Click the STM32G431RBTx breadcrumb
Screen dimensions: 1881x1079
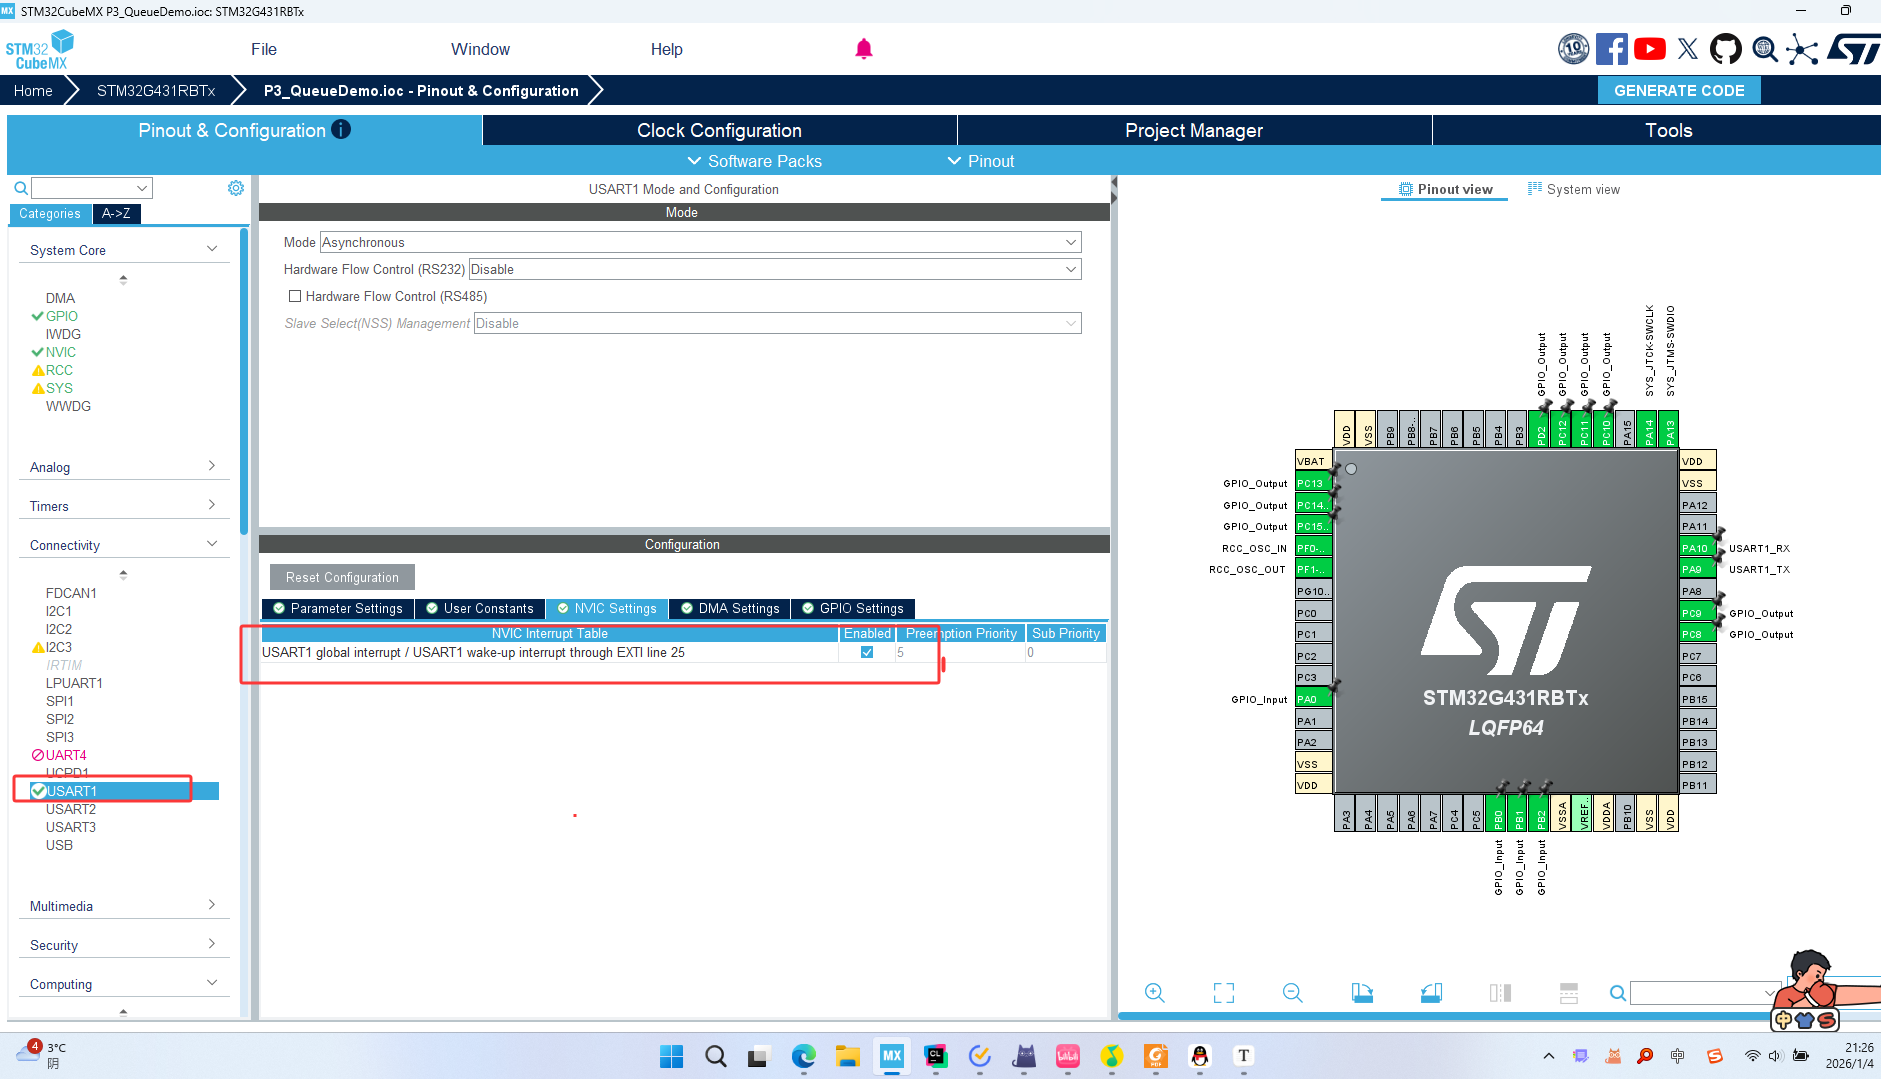click(156, 90)
